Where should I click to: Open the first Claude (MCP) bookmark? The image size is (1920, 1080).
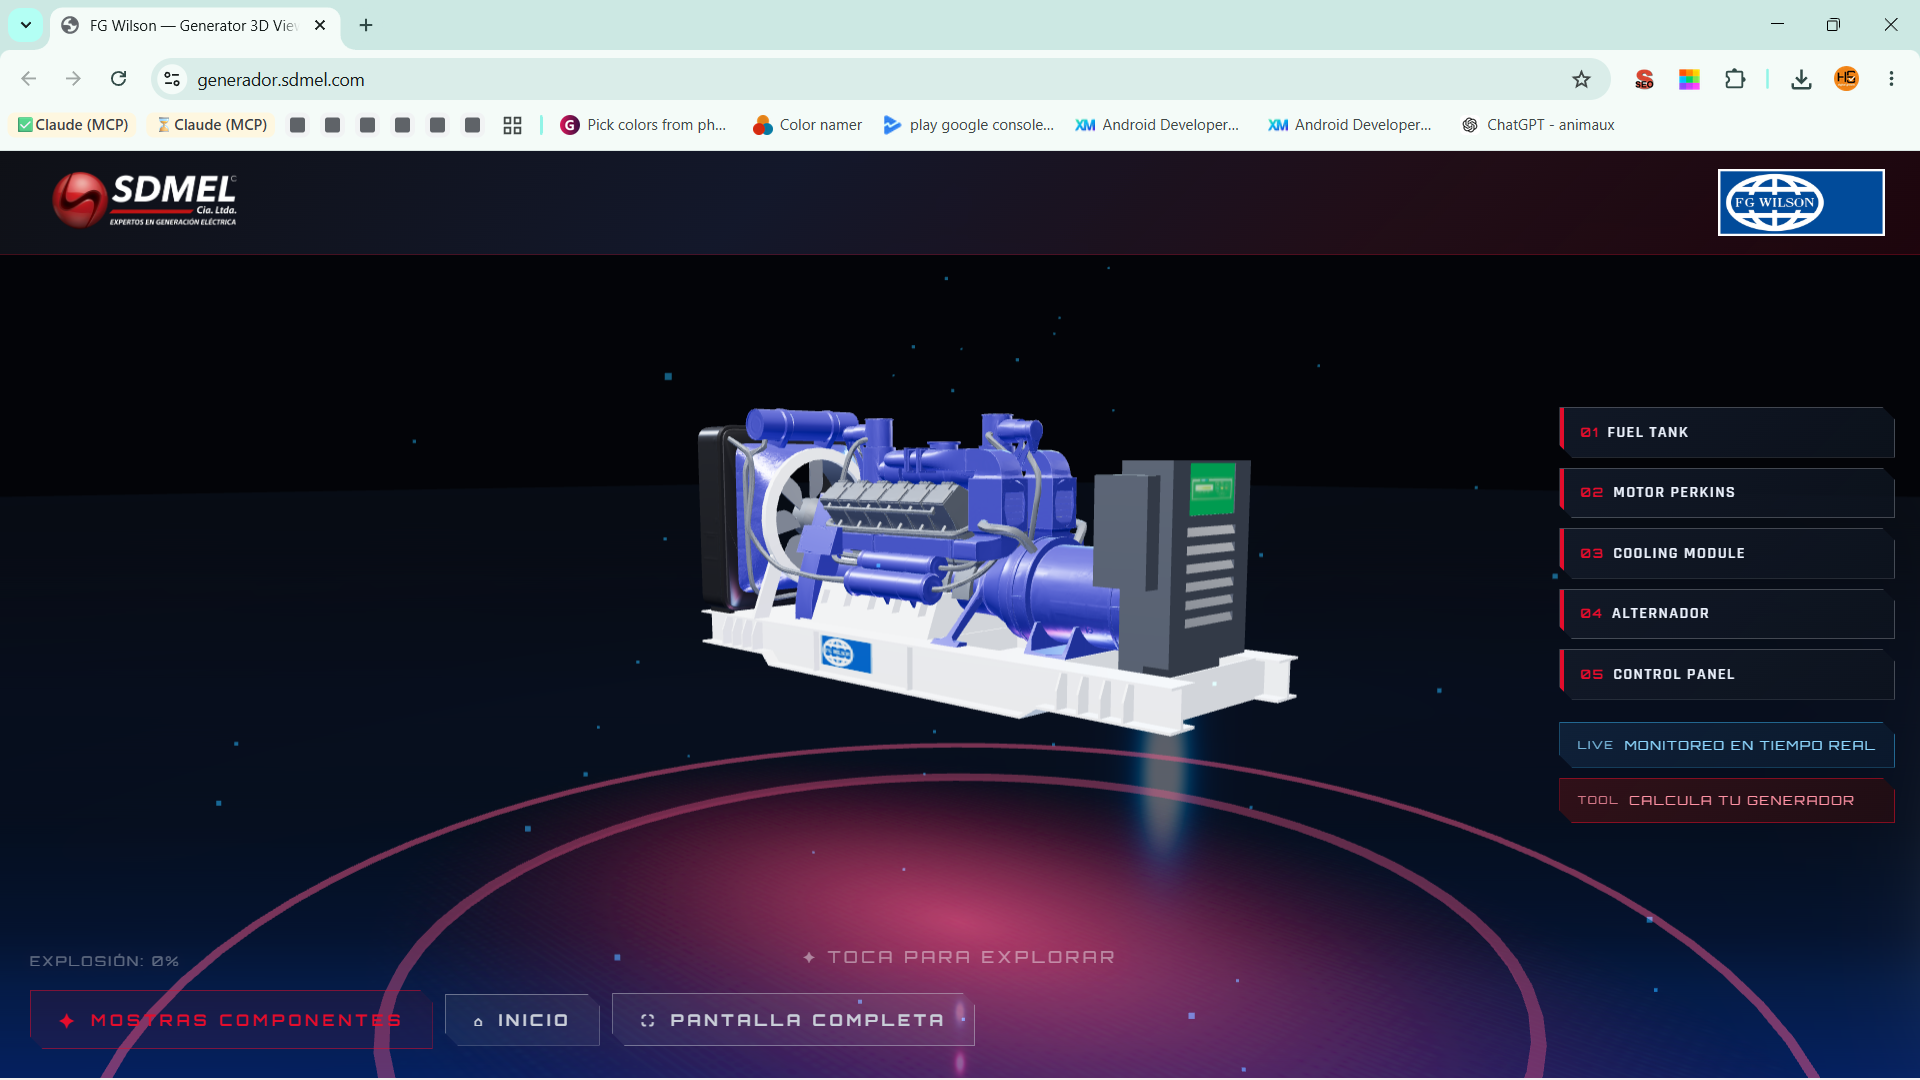point(73,125)
